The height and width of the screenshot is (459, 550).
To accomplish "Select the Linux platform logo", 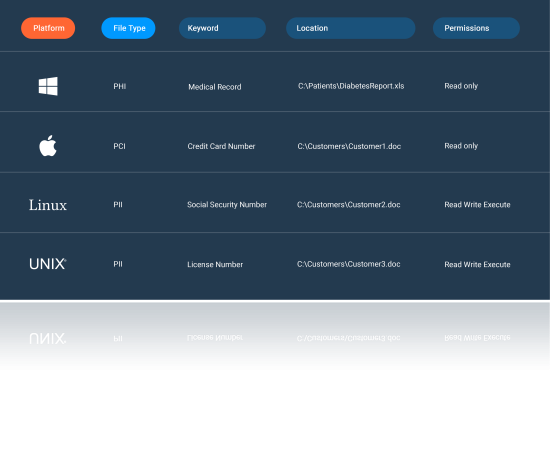I will 48,205.
